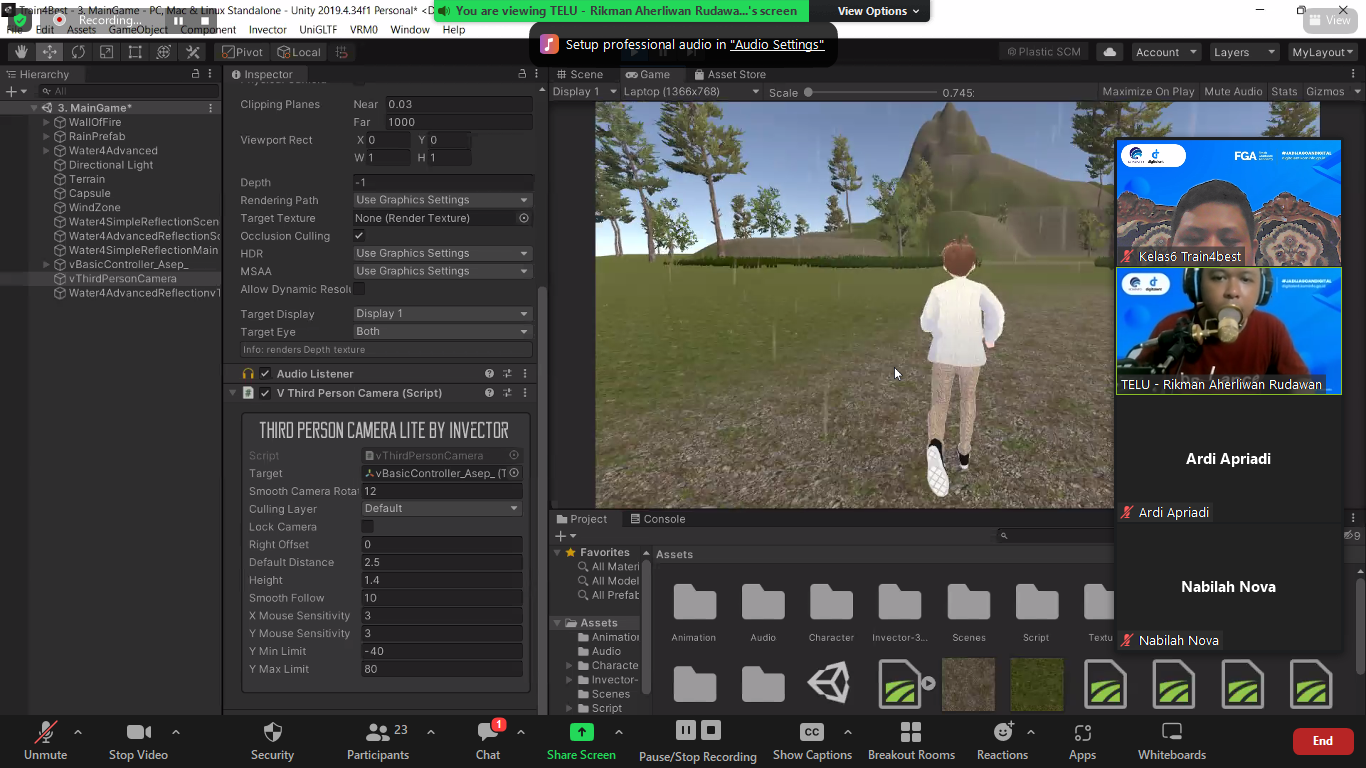Expand the WallOfFire hierarchy item

46,122
